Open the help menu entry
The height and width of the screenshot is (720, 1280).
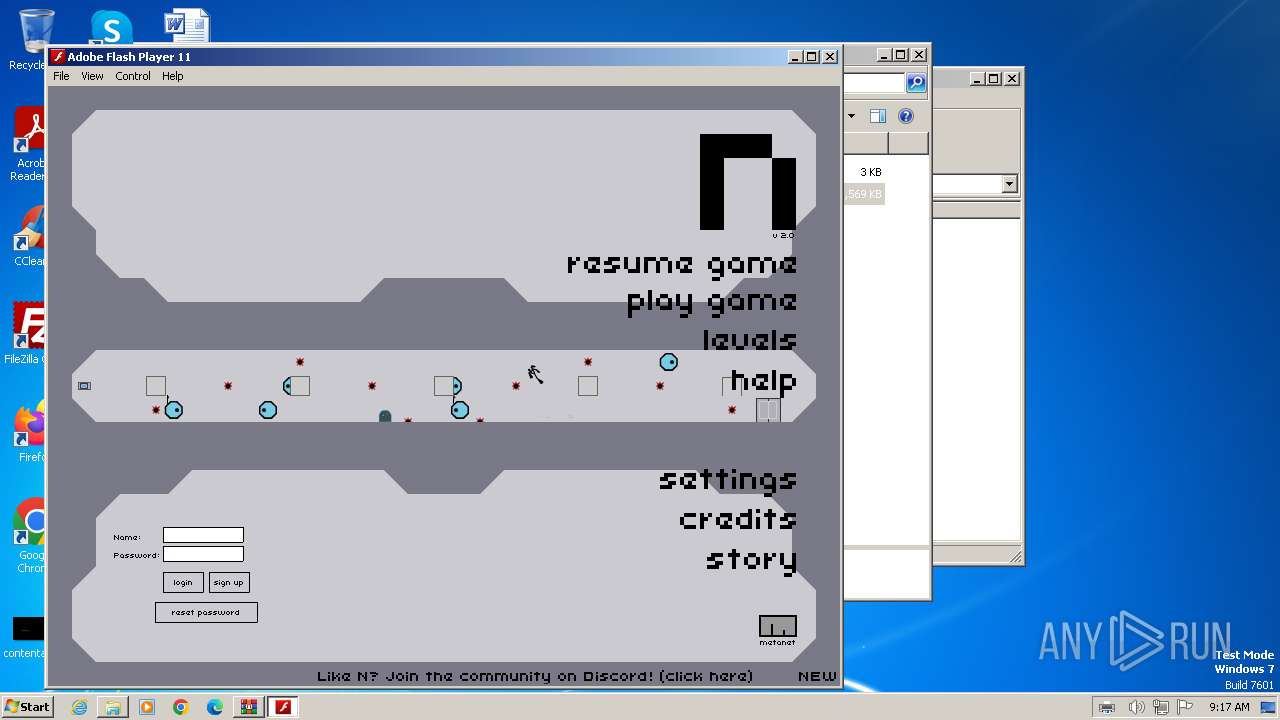click(764, 381)
